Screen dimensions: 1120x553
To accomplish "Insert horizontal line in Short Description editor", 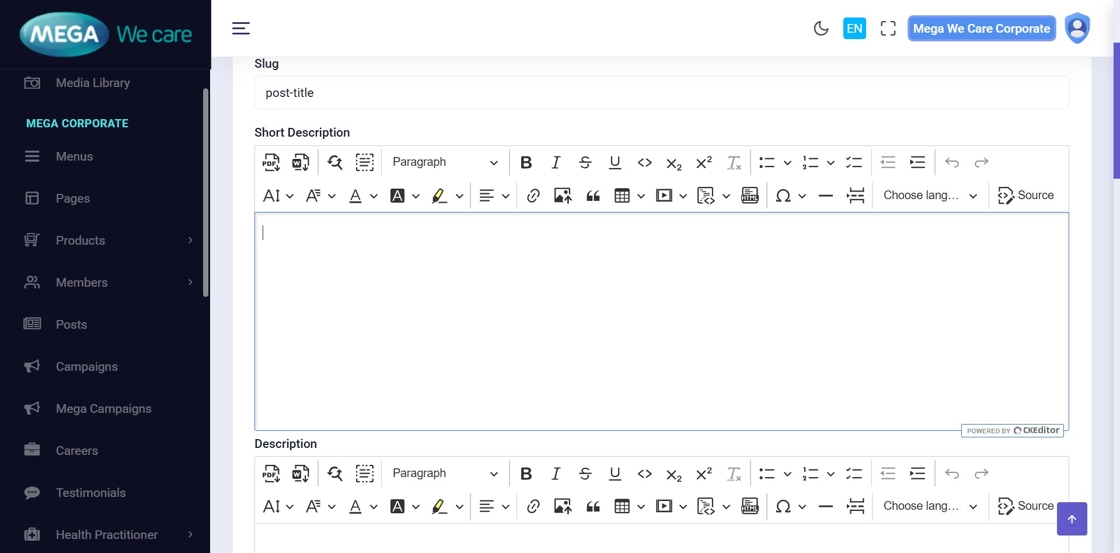I will 825,196.
